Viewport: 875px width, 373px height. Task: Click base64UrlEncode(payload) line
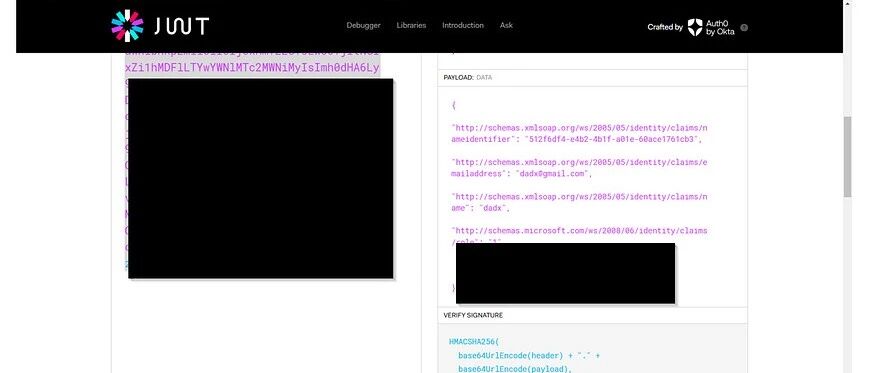point(515,369)
